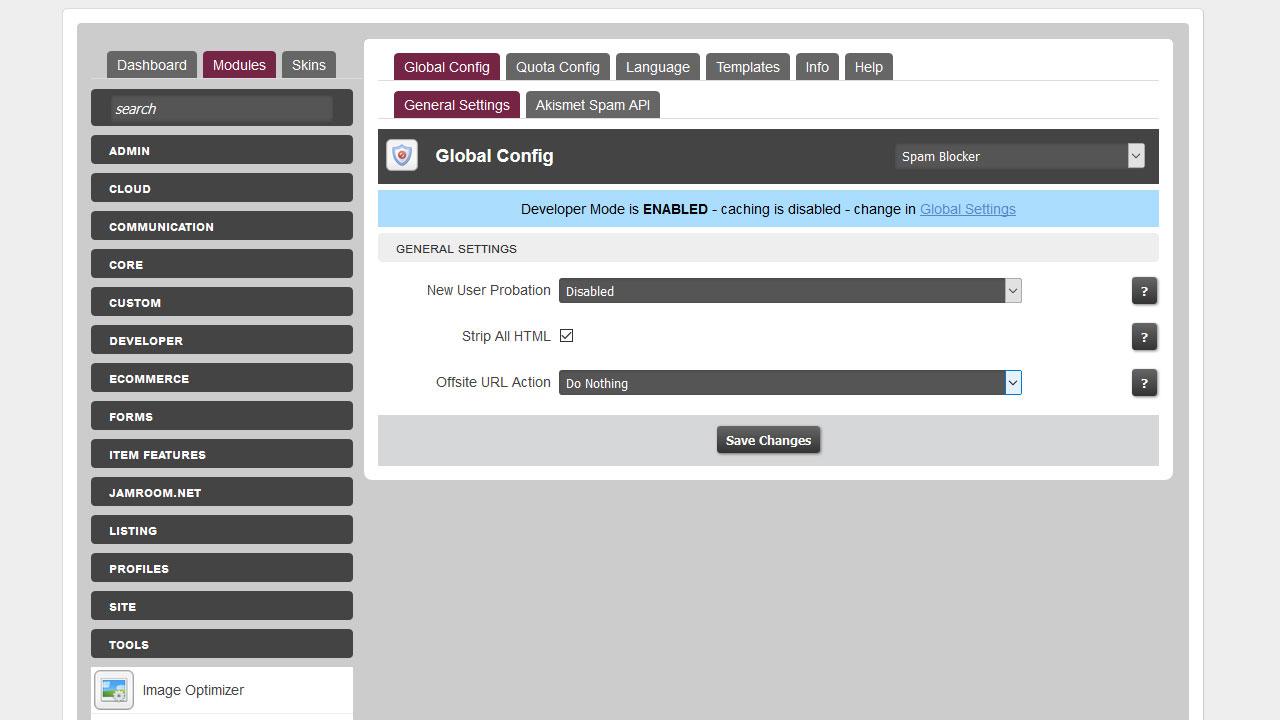The width and height of the screenshot is (1280, 720).
Task: Expand the ADMIN module category
Action: coord(222,150)
